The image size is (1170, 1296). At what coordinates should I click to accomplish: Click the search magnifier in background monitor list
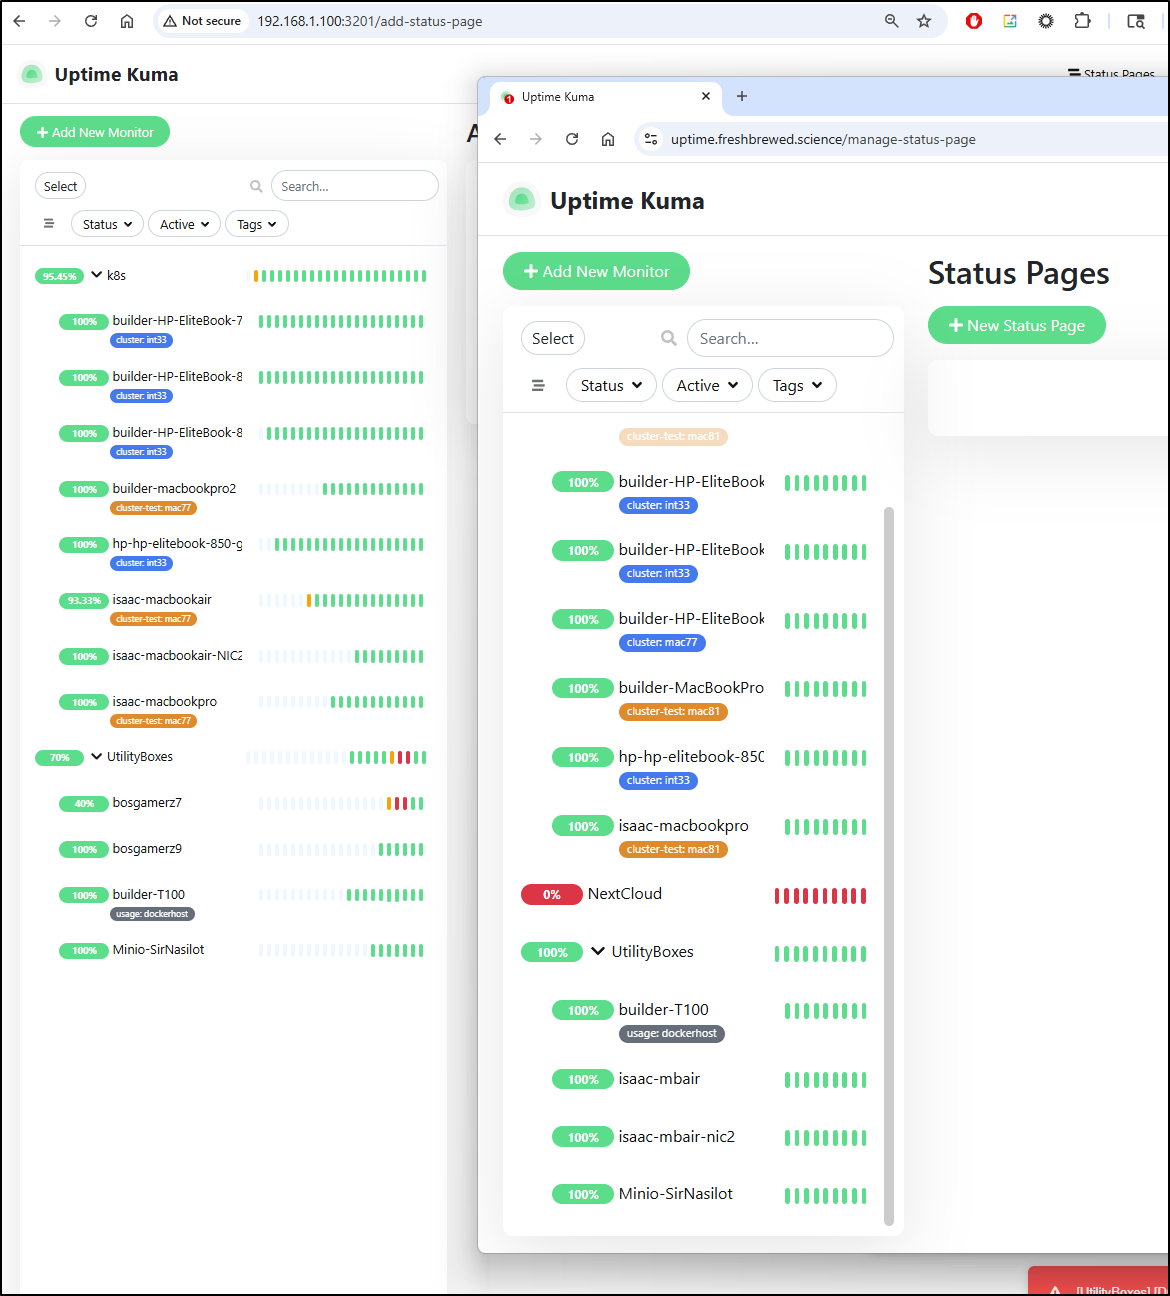click(256, 186)
